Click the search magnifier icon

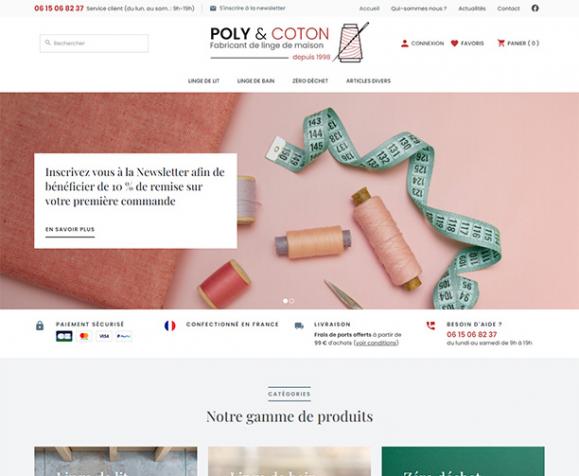pyautogui.click(x=48, y=43)
